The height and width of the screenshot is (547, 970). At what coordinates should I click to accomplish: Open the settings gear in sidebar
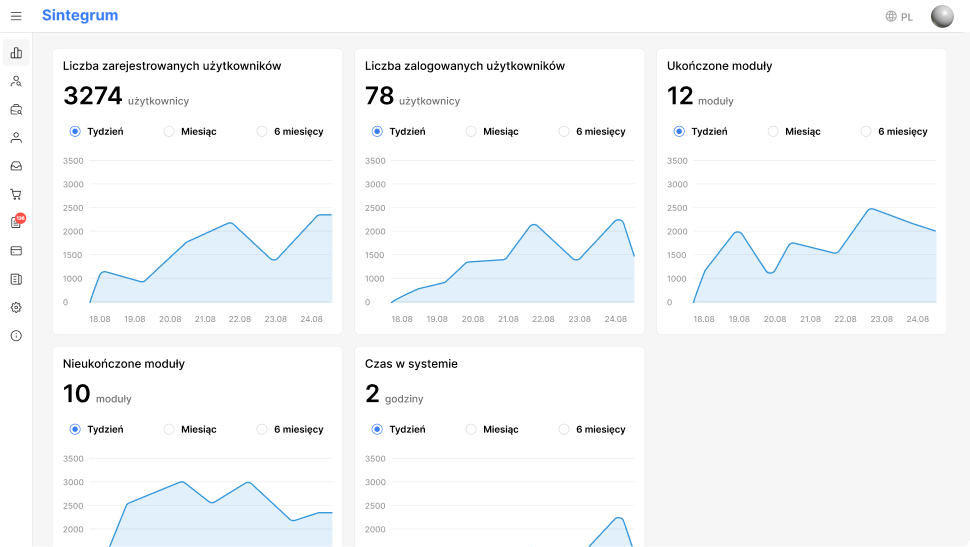[16, 307]
